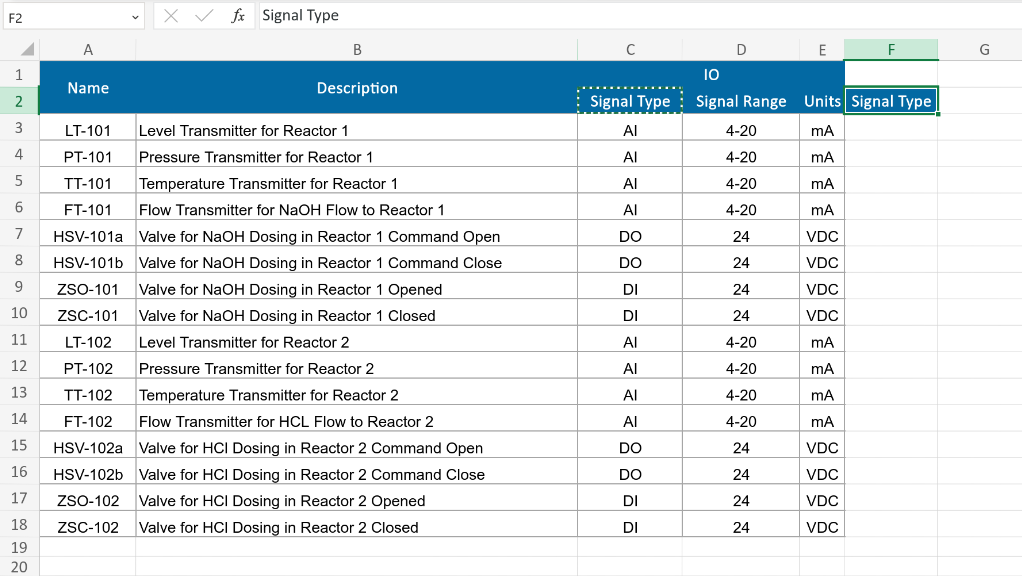Select column B header
Image resolution: width=1022 pixels, height=576 pixels.
tap(357, 50)
